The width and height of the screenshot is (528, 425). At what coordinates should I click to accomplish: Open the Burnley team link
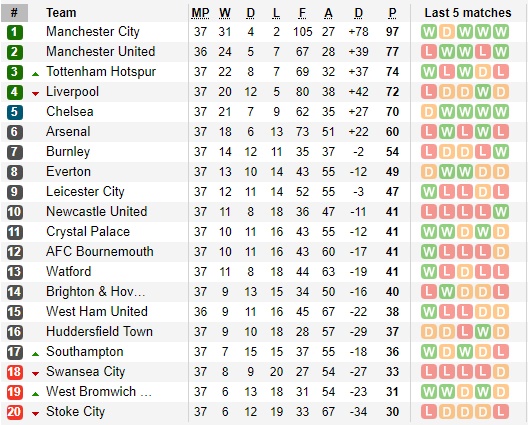(x=68, y=152)
